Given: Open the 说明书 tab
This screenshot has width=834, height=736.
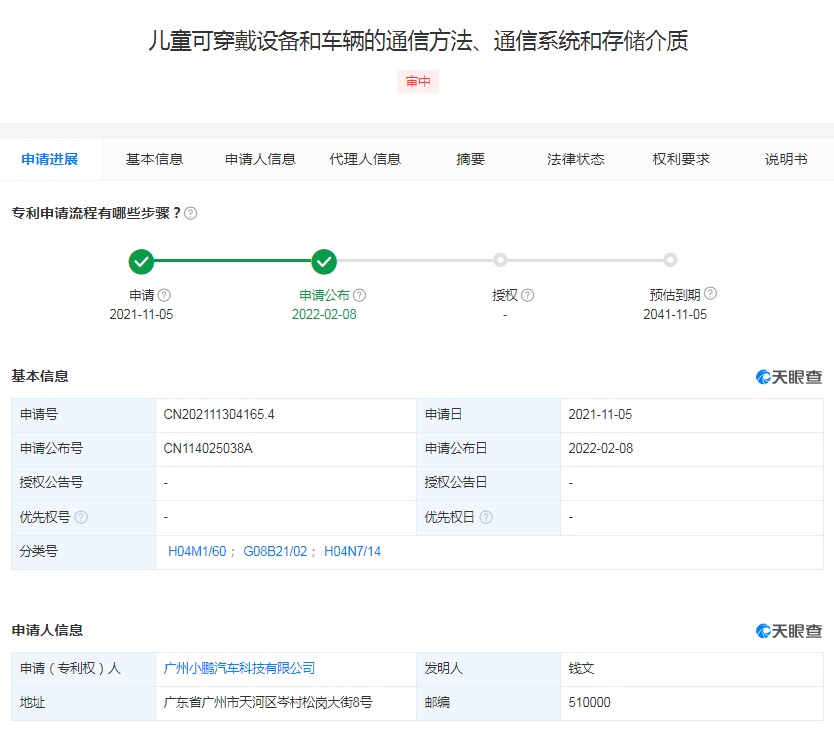Looking at the screenshot, I should (786, 159).
